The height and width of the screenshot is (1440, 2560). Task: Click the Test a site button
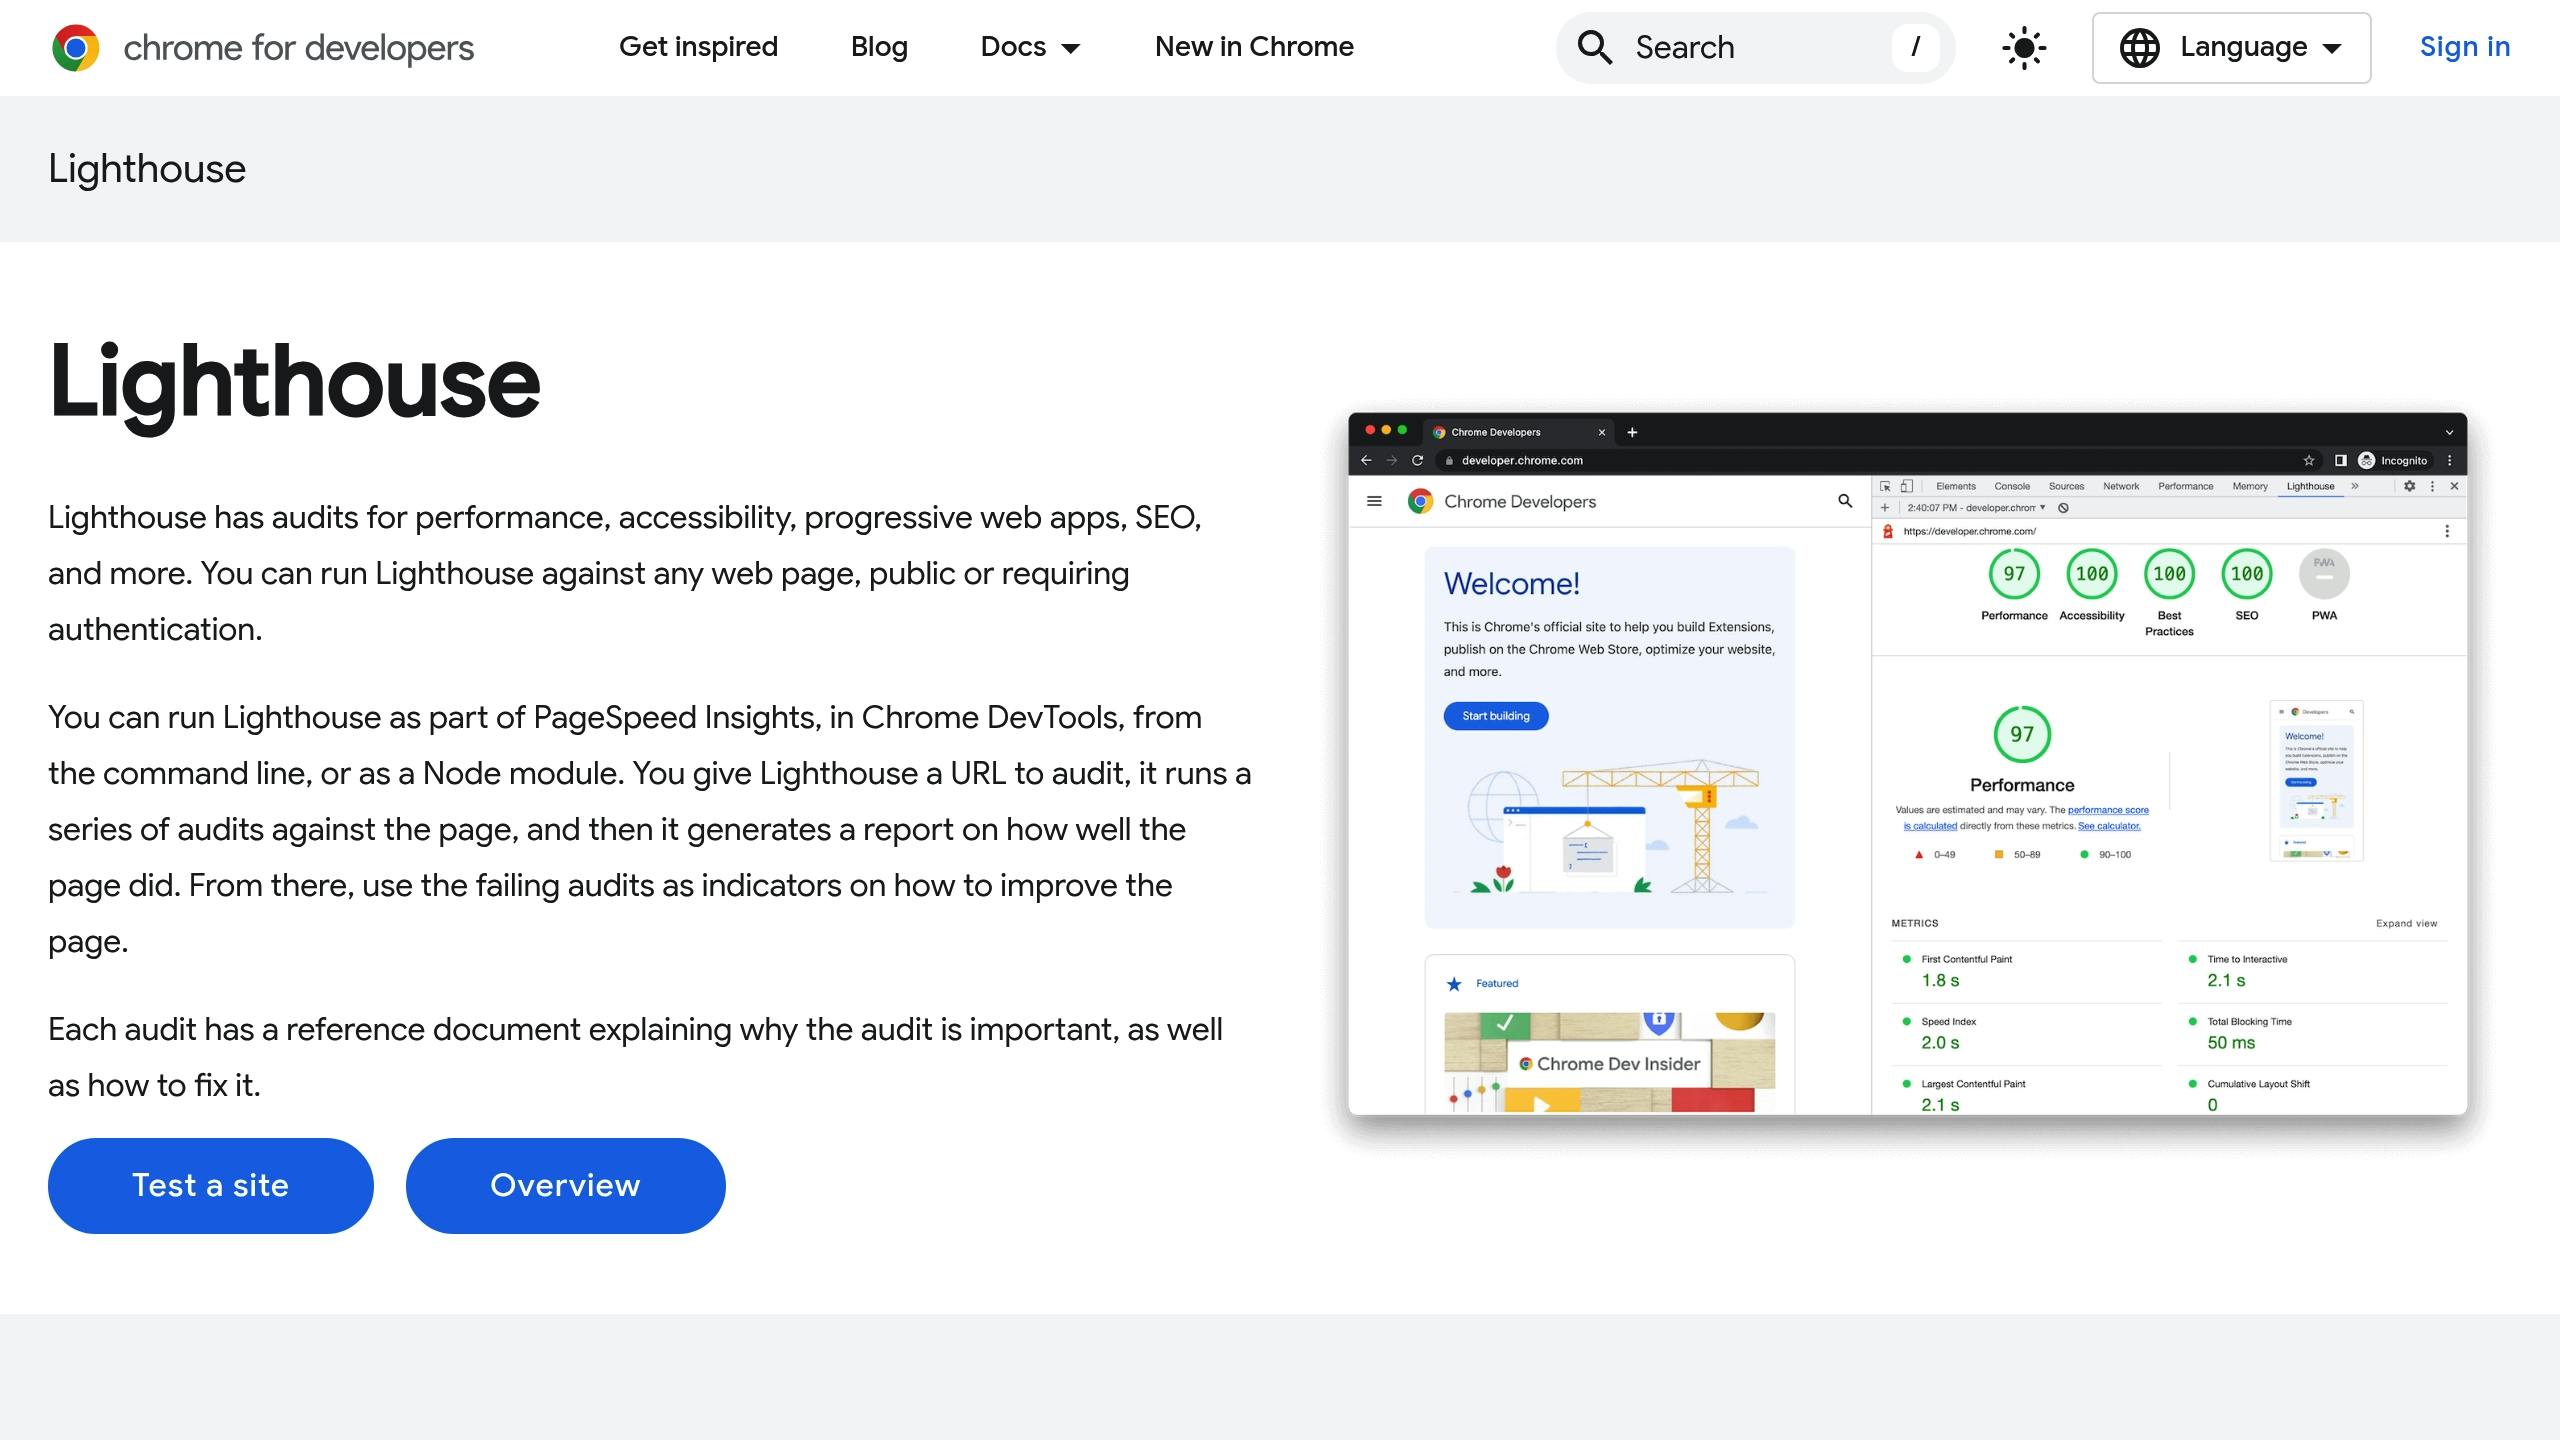[211, 1185]
